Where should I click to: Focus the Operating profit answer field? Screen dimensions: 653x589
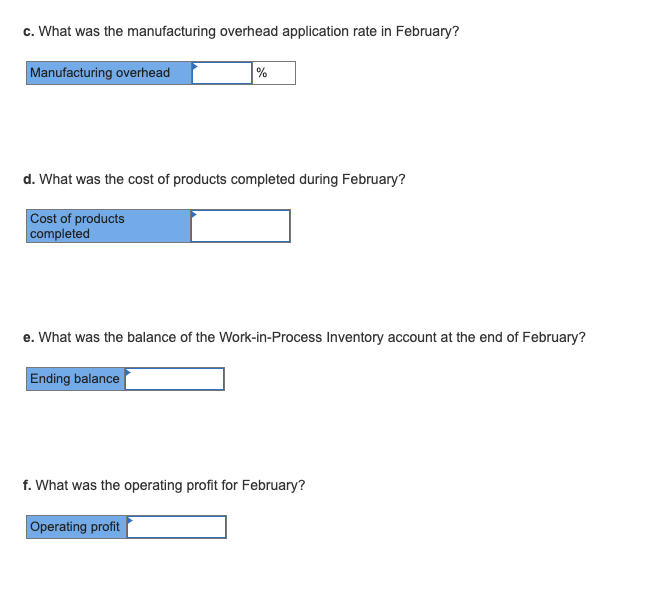(177, 527)
